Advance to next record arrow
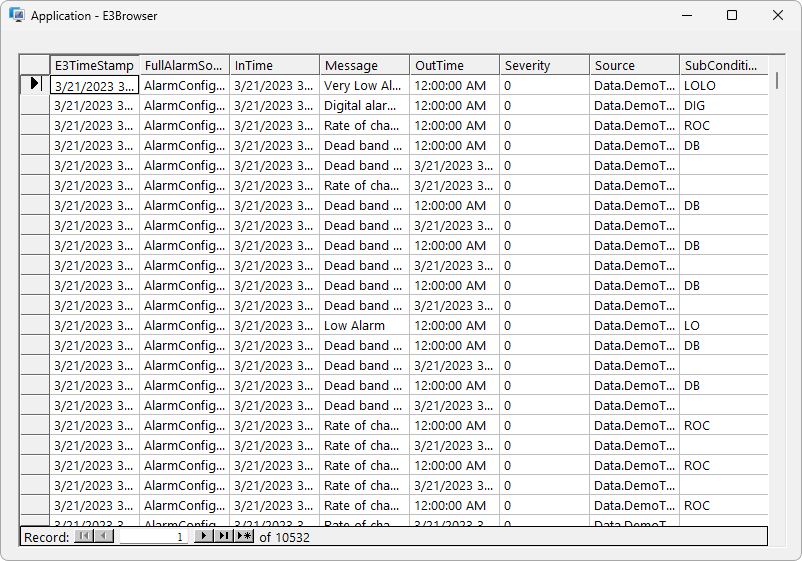802x561 pixels. (x=204, y=536)
